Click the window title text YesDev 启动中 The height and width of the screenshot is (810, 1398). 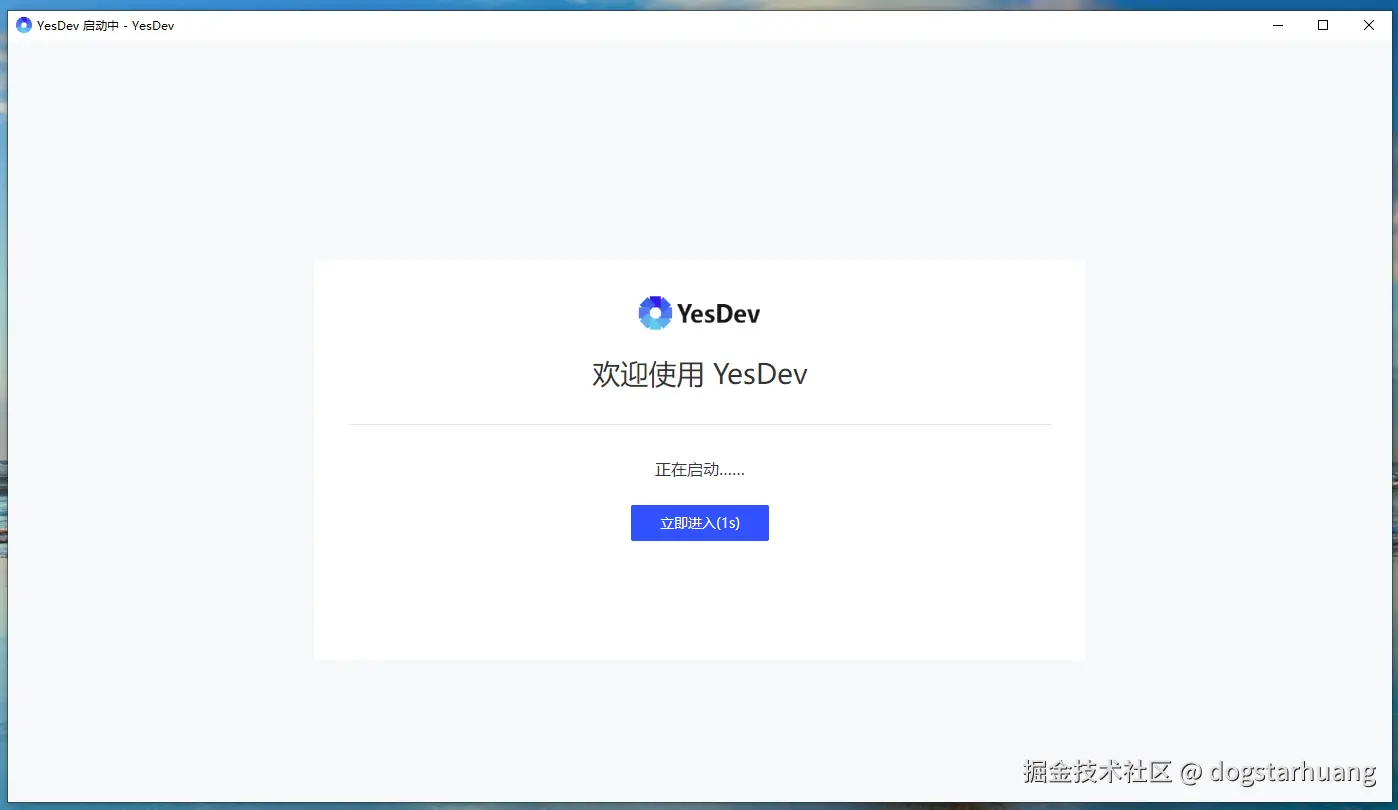(78, 26)
